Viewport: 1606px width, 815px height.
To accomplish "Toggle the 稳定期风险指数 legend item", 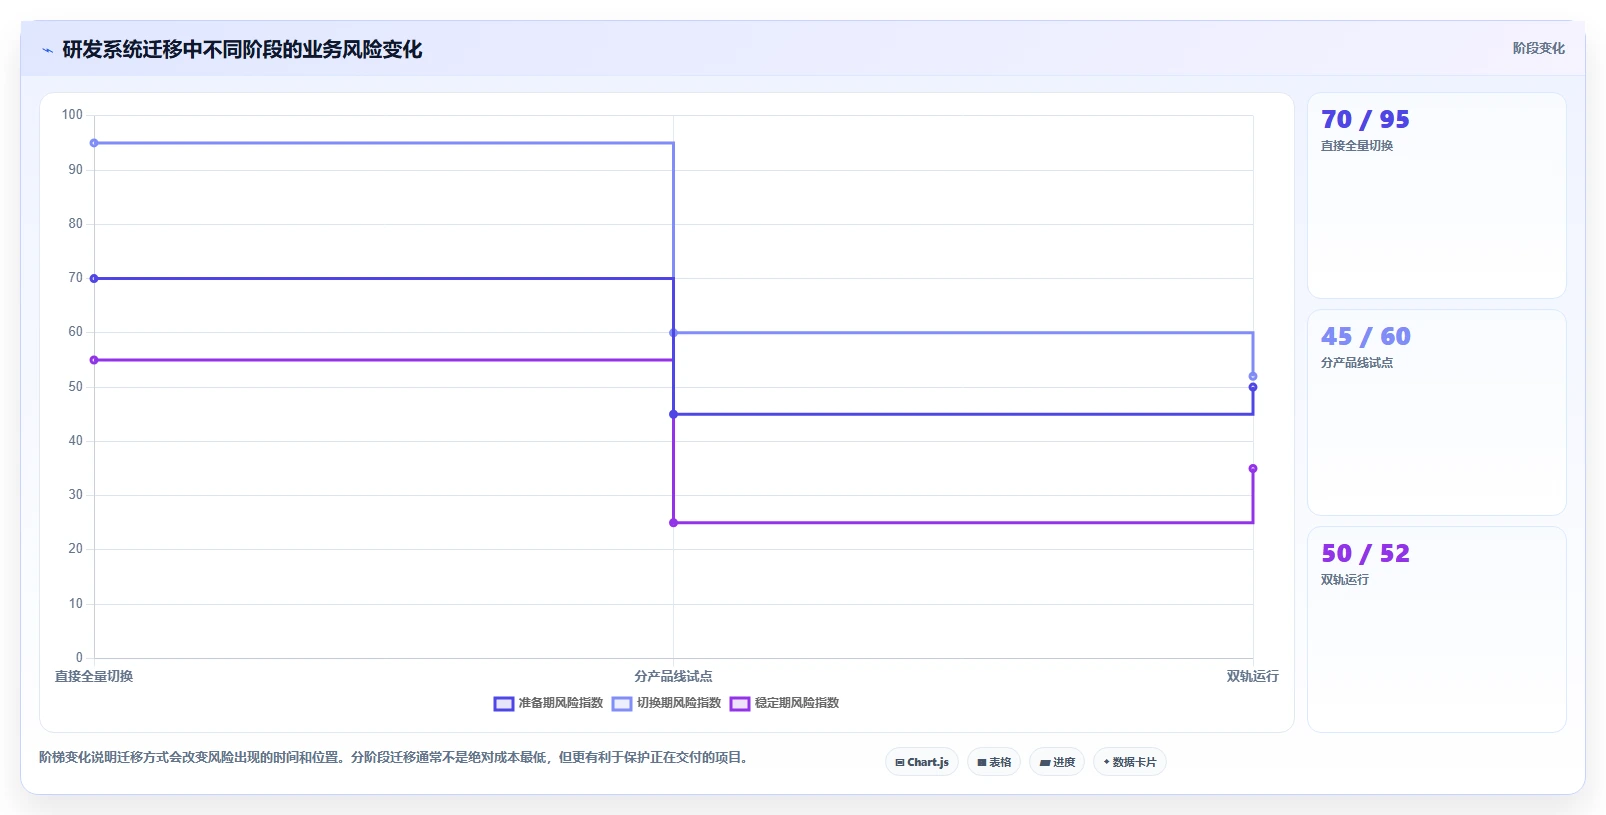I will tap(785, 703).
